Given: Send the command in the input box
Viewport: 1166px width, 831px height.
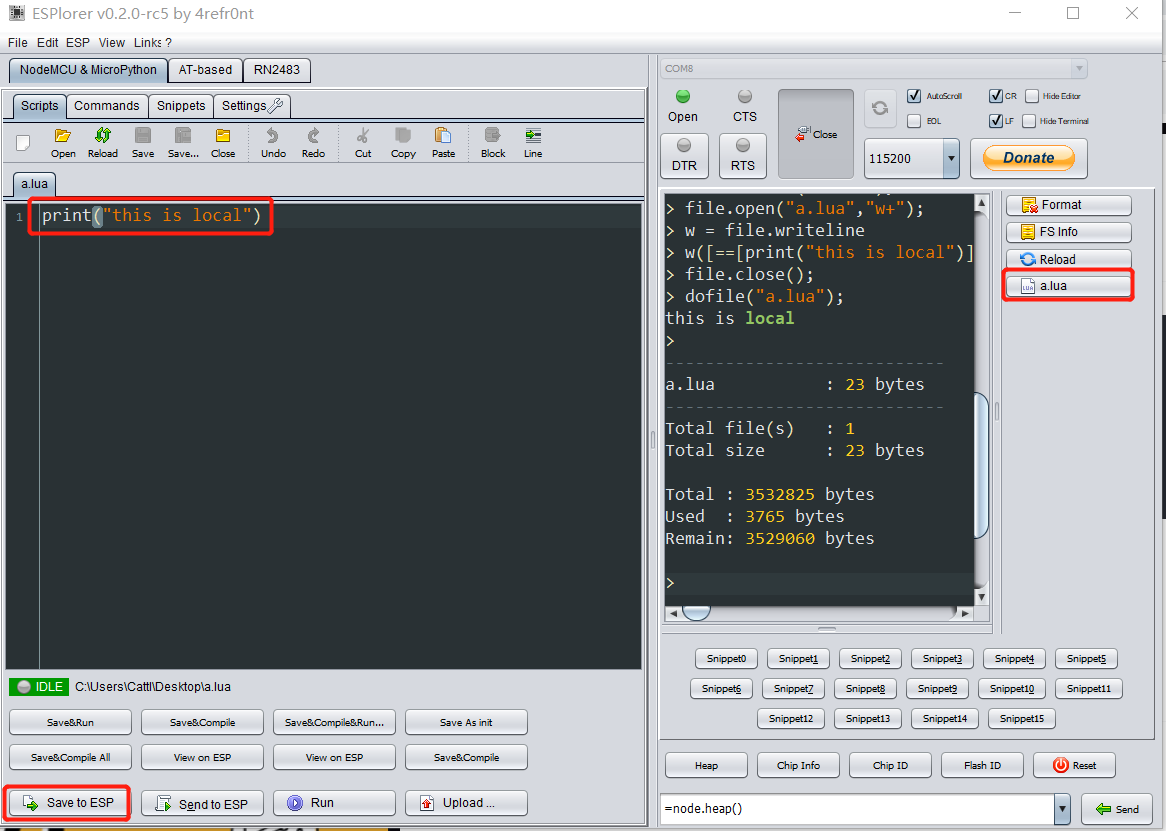Looking at the screenshot, I should coord(1118,809).
